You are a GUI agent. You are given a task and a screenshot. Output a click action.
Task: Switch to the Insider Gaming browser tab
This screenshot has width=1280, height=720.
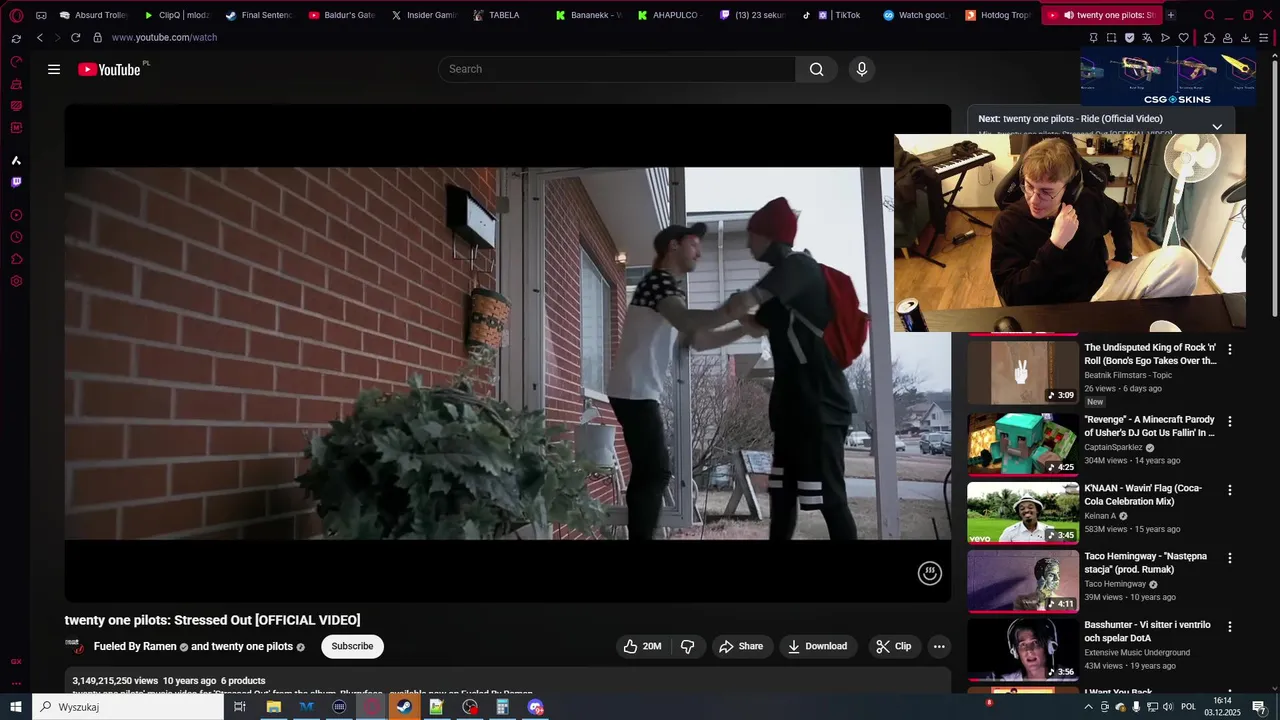[x=424, y=15]
